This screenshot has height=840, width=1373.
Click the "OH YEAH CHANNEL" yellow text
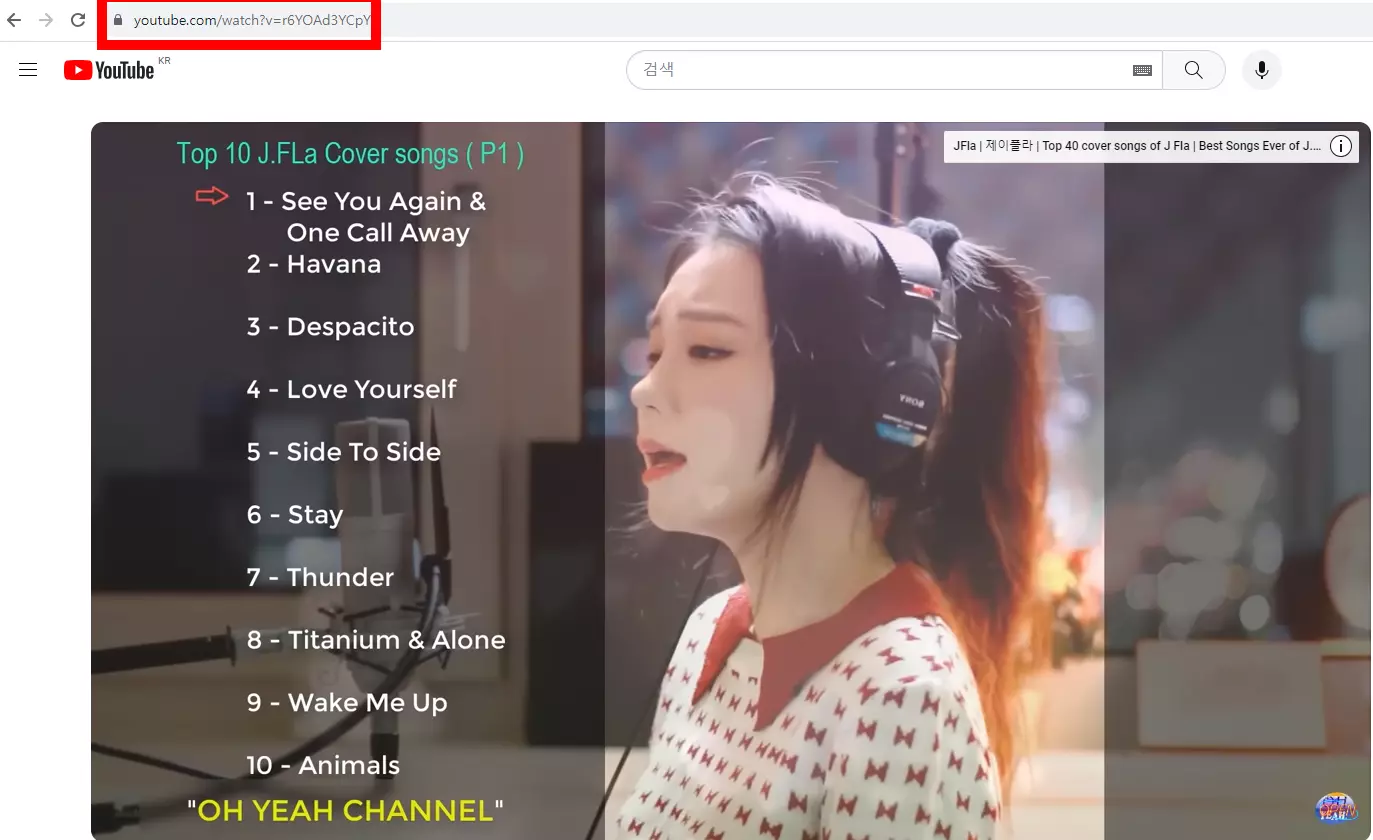(345, 810)
